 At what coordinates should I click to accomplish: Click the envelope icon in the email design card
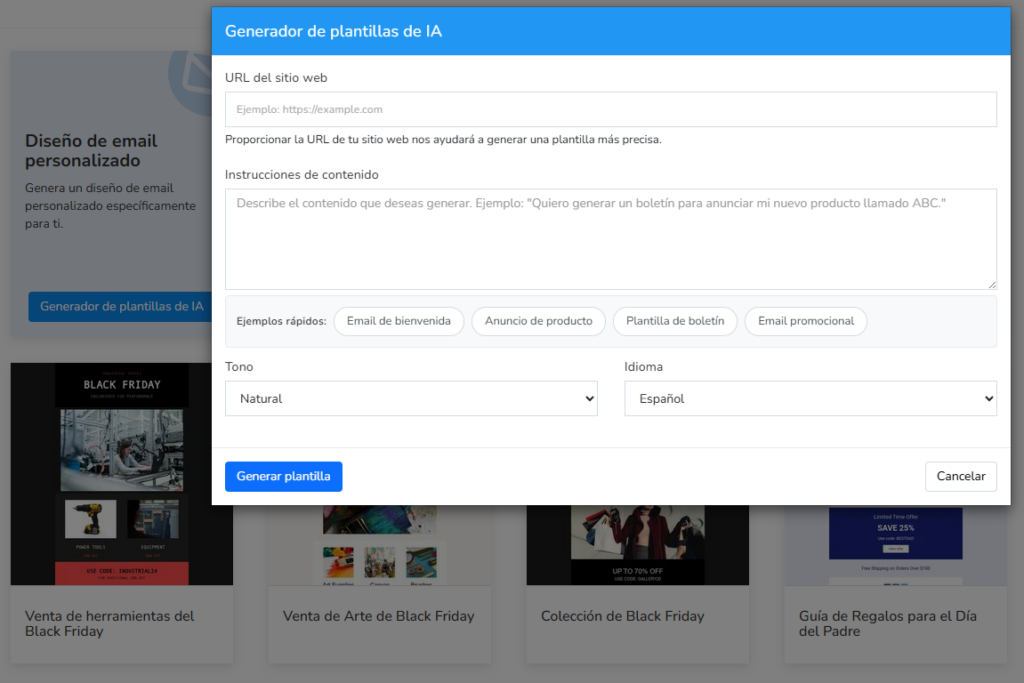click(x=190, y=80)
